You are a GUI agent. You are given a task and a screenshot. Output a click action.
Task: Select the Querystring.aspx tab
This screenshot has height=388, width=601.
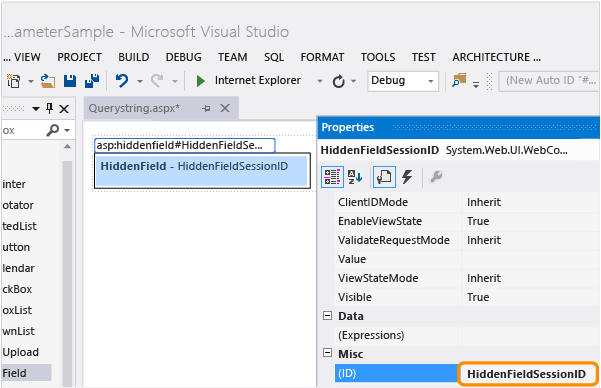[134, 109]
